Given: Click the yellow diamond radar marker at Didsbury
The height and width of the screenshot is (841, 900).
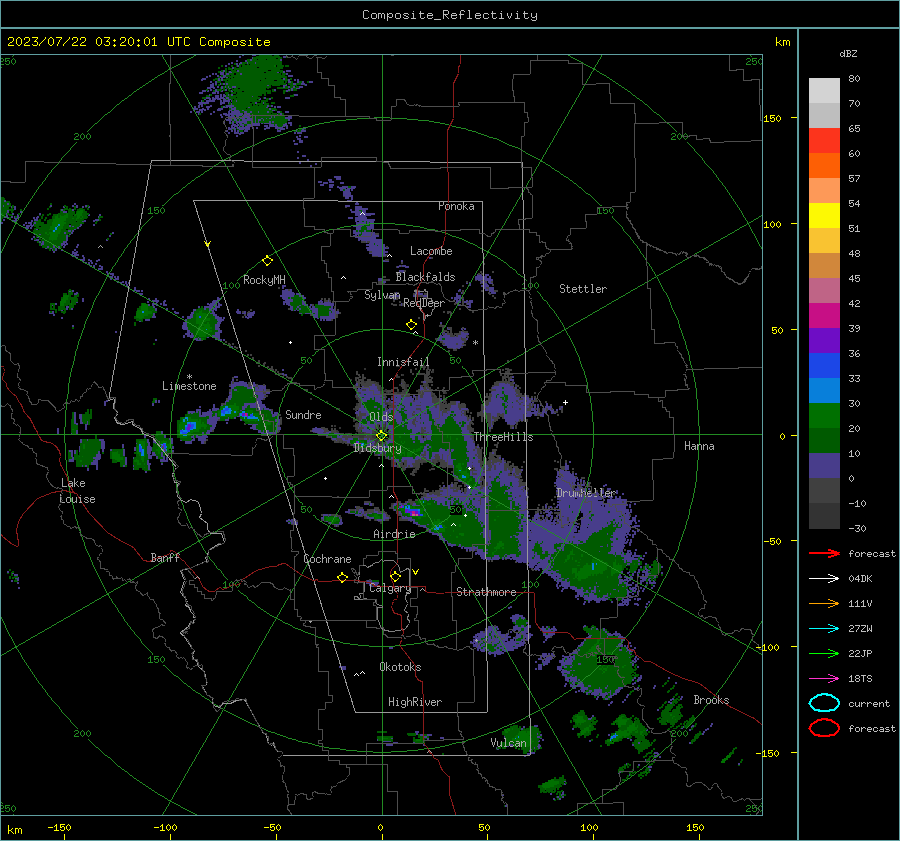Looking at the screenshot, I should pos(381,436).
